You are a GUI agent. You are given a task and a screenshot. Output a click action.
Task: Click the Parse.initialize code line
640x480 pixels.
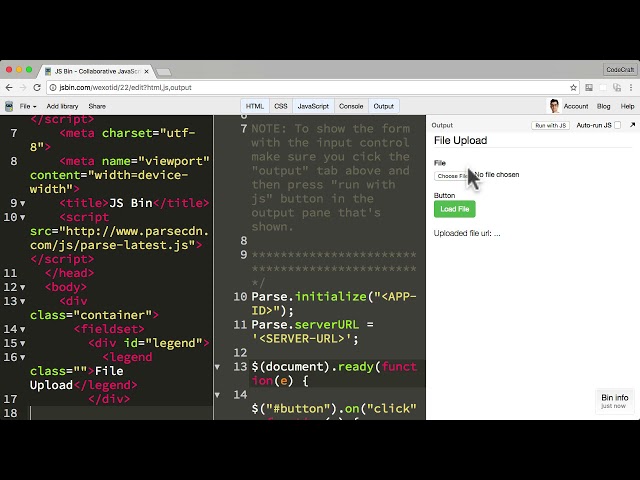(x=334, y=304)
